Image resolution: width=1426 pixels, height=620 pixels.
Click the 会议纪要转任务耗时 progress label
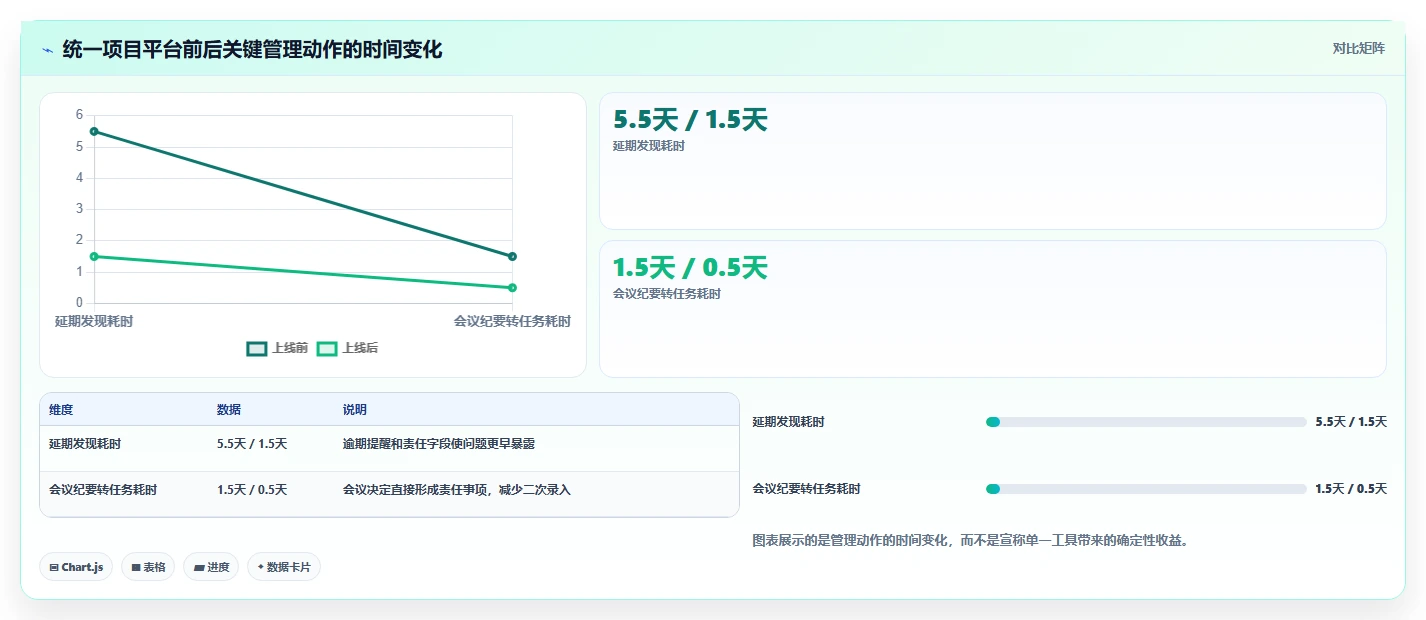806,489
